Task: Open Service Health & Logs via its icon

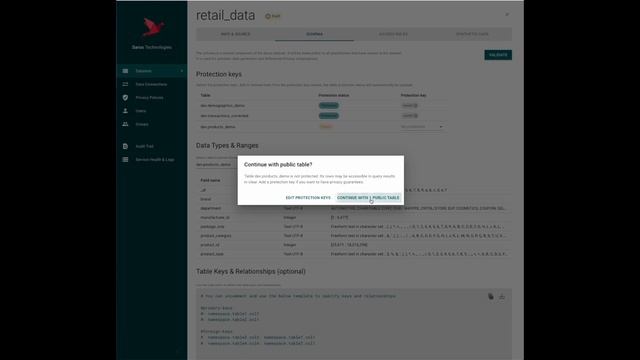Action: (x=125, y=160)
